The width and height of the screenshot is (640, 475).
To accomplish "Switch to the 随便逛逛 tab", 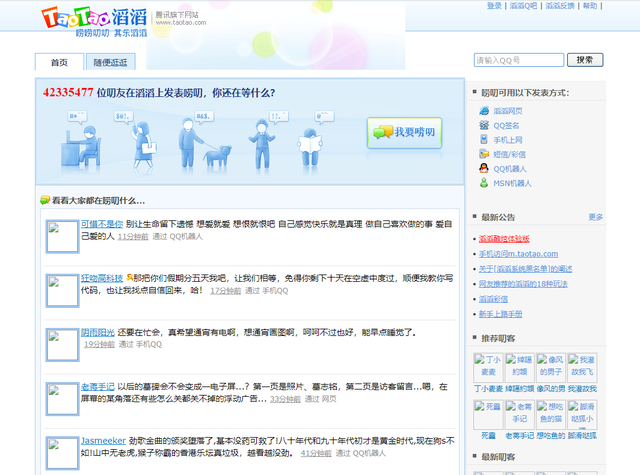I will [x=111, y=62].
